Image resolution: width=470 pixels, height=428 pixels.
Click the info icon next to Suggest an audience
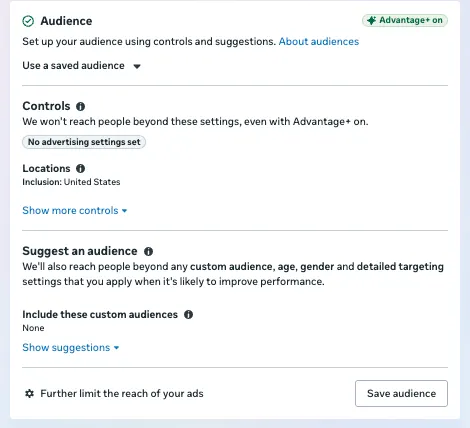tap(148, 251)
